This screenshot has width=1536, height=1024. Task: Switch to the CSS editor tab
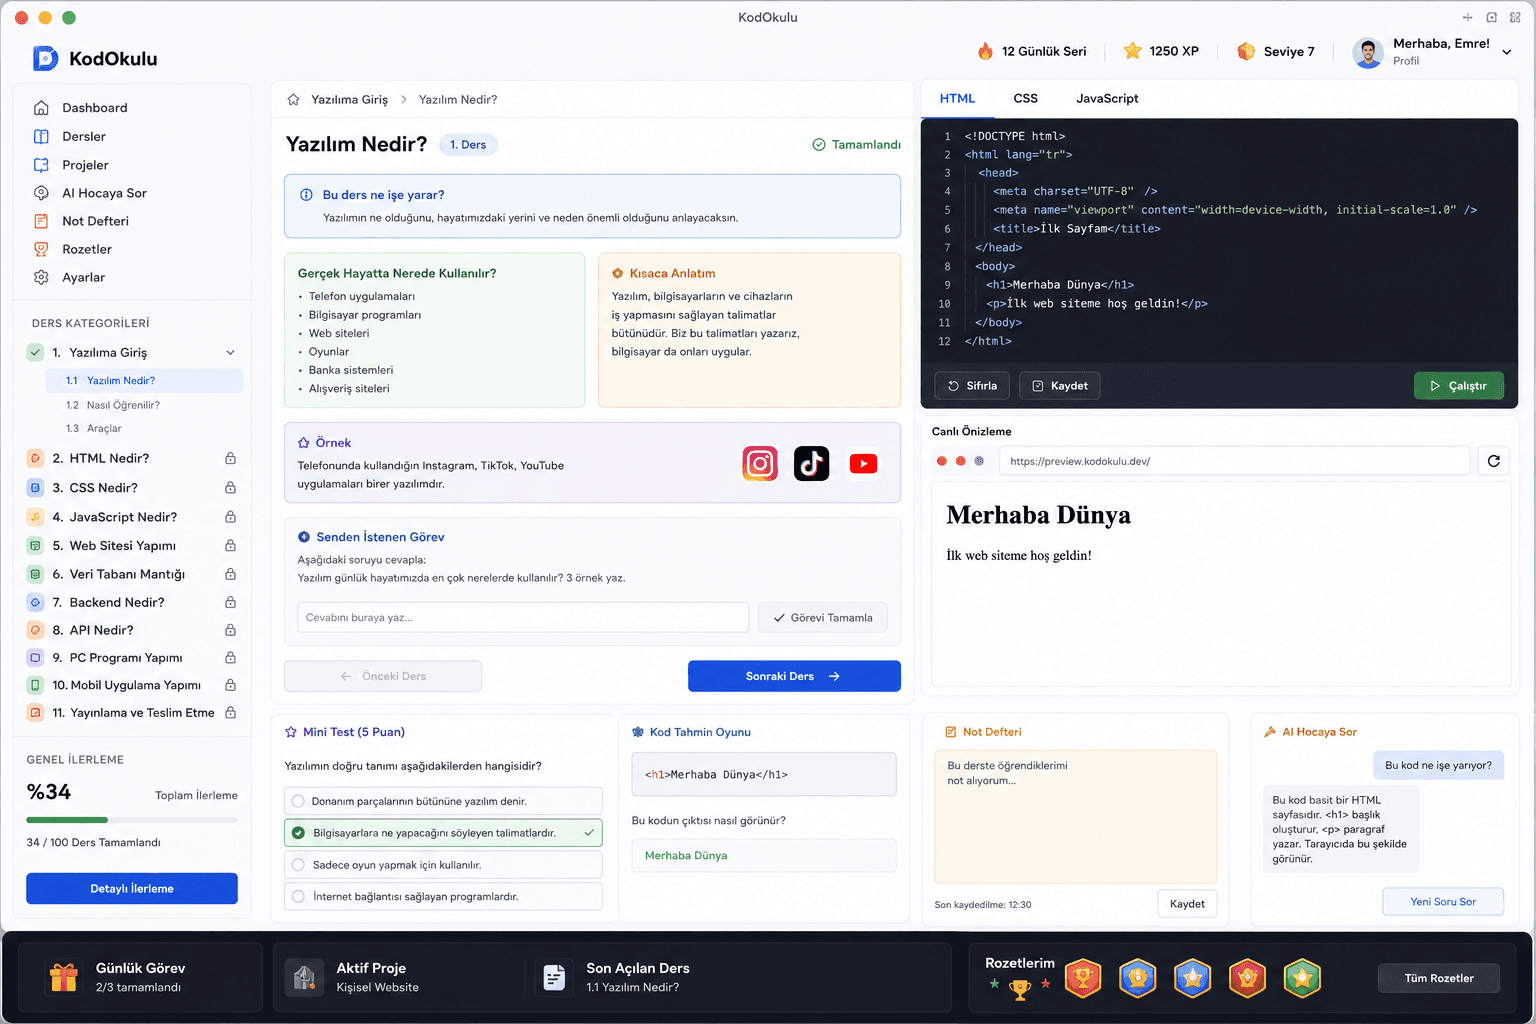(x=1025, y=98)
